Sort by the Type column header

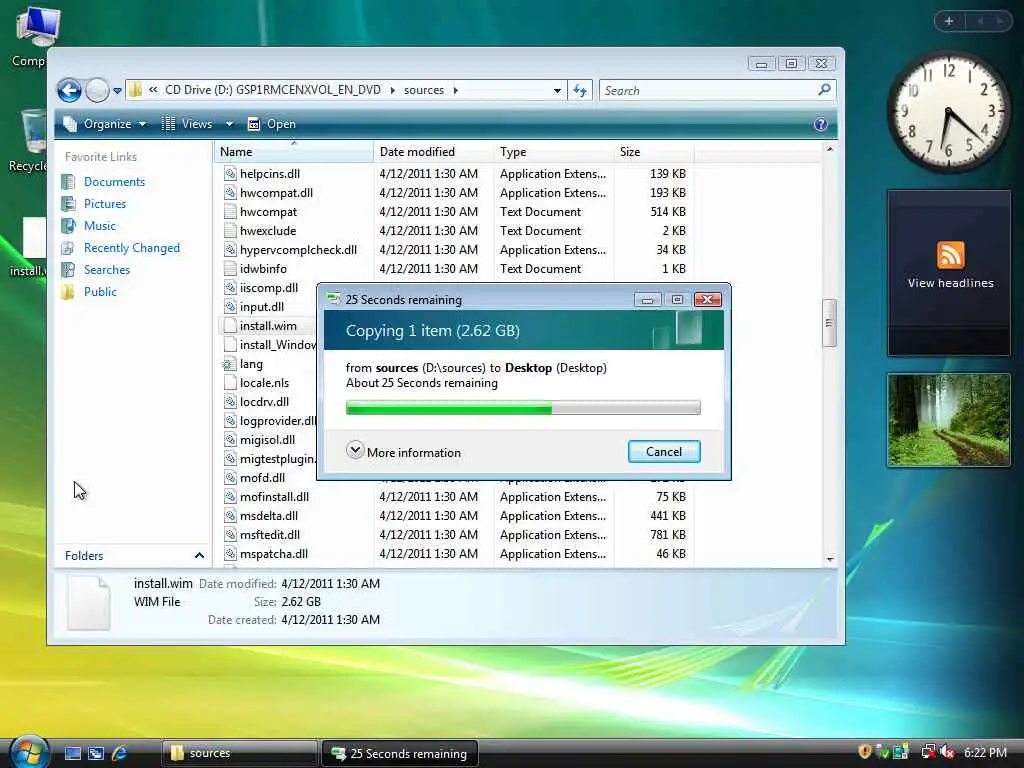point(554,152)
